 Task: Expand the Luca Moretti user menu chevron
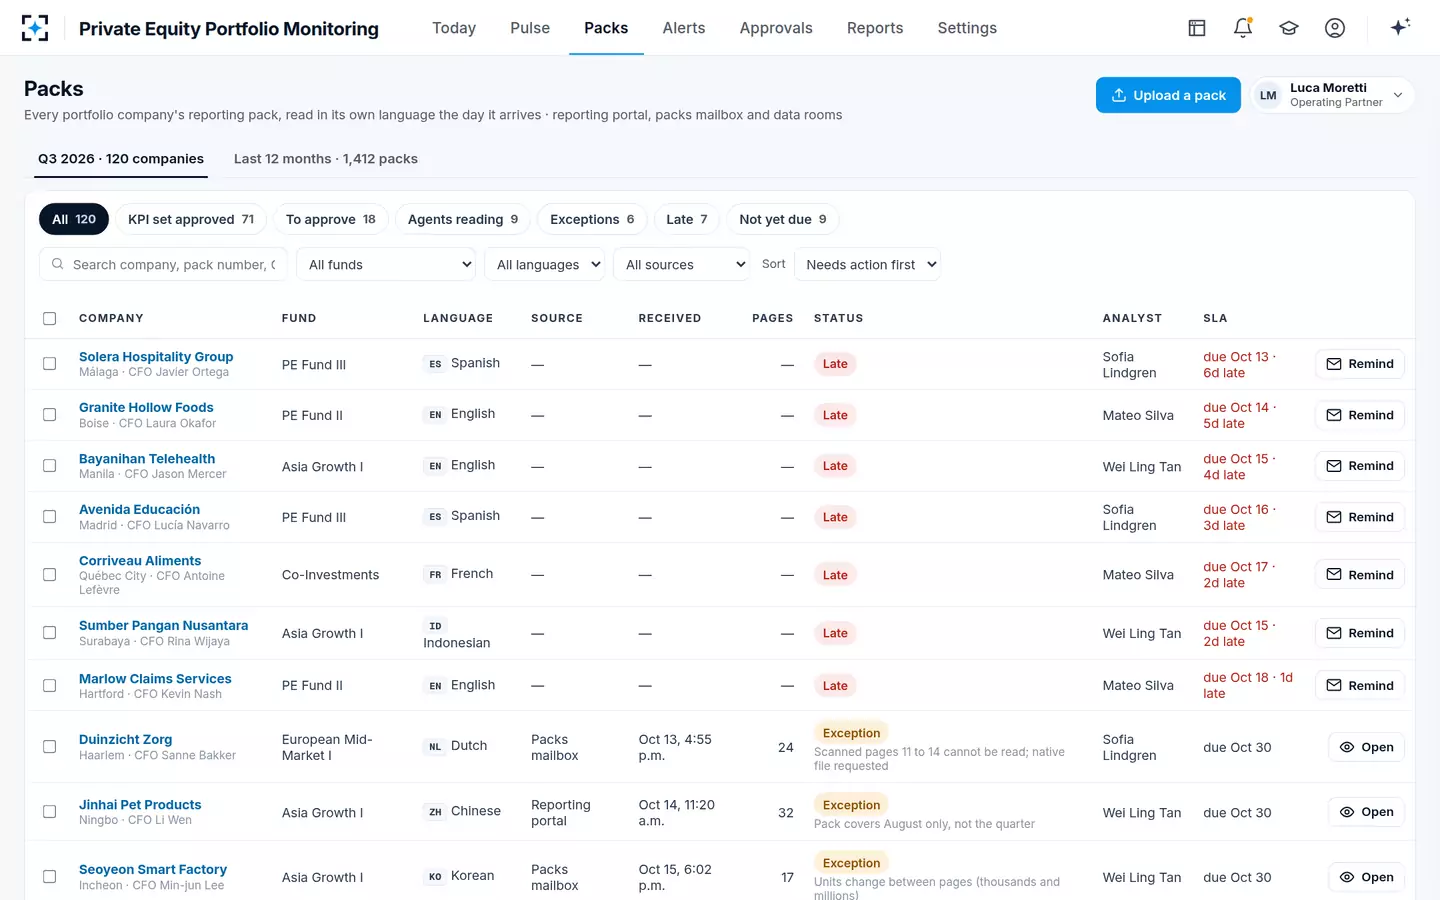coord(1398,95)
